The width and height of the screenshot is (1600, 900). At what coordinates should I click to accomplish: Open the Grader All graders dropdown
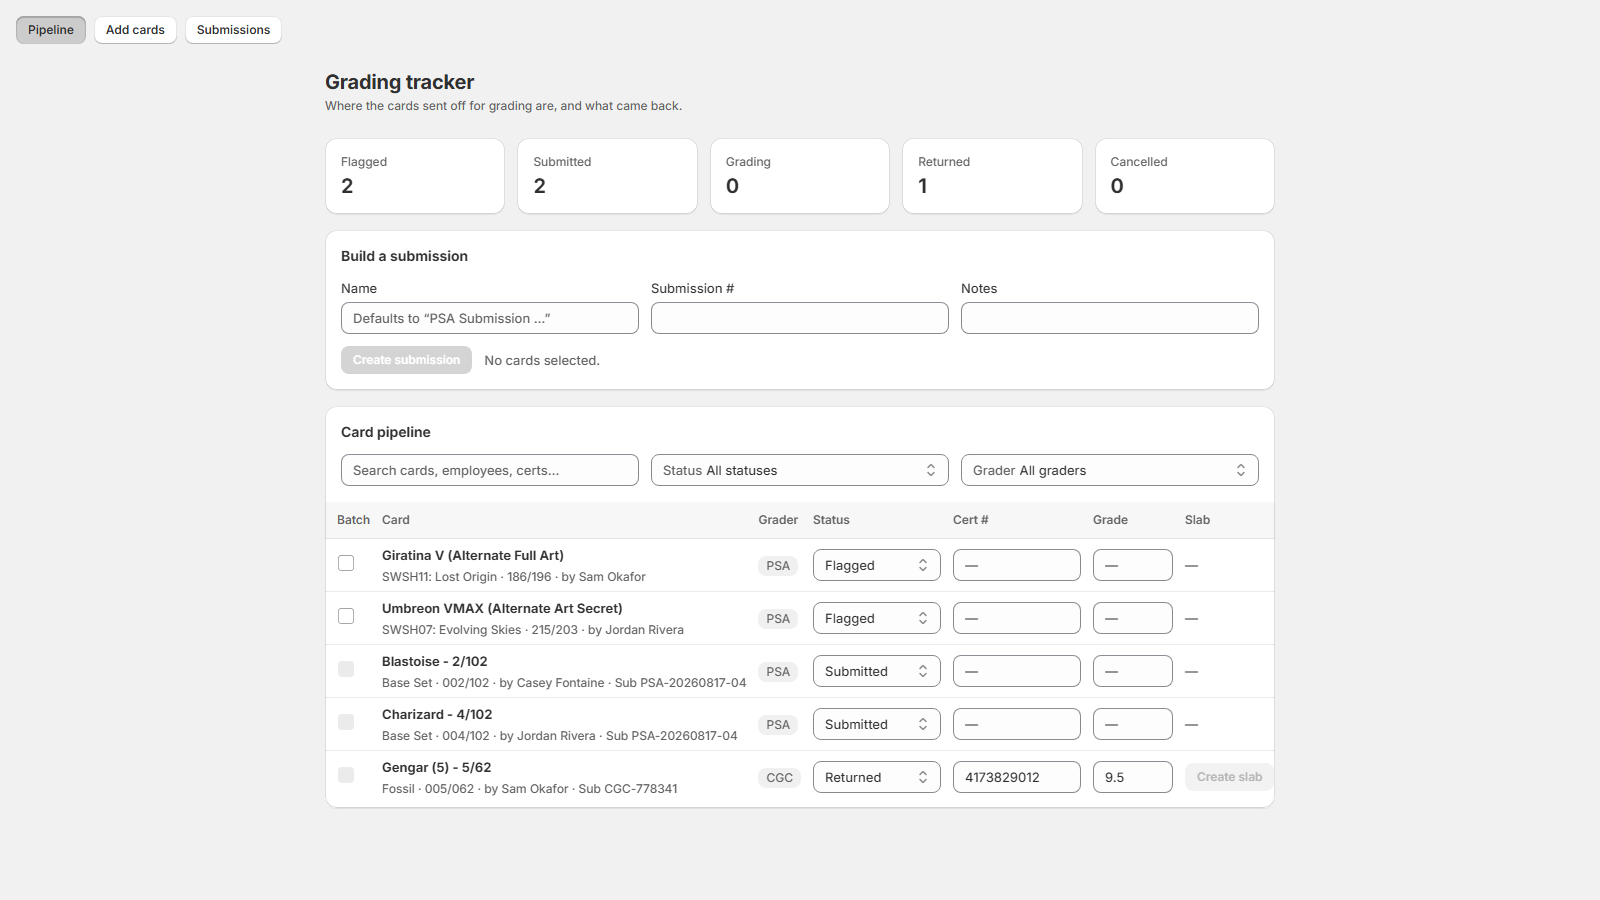click(x=1110, y=470)
